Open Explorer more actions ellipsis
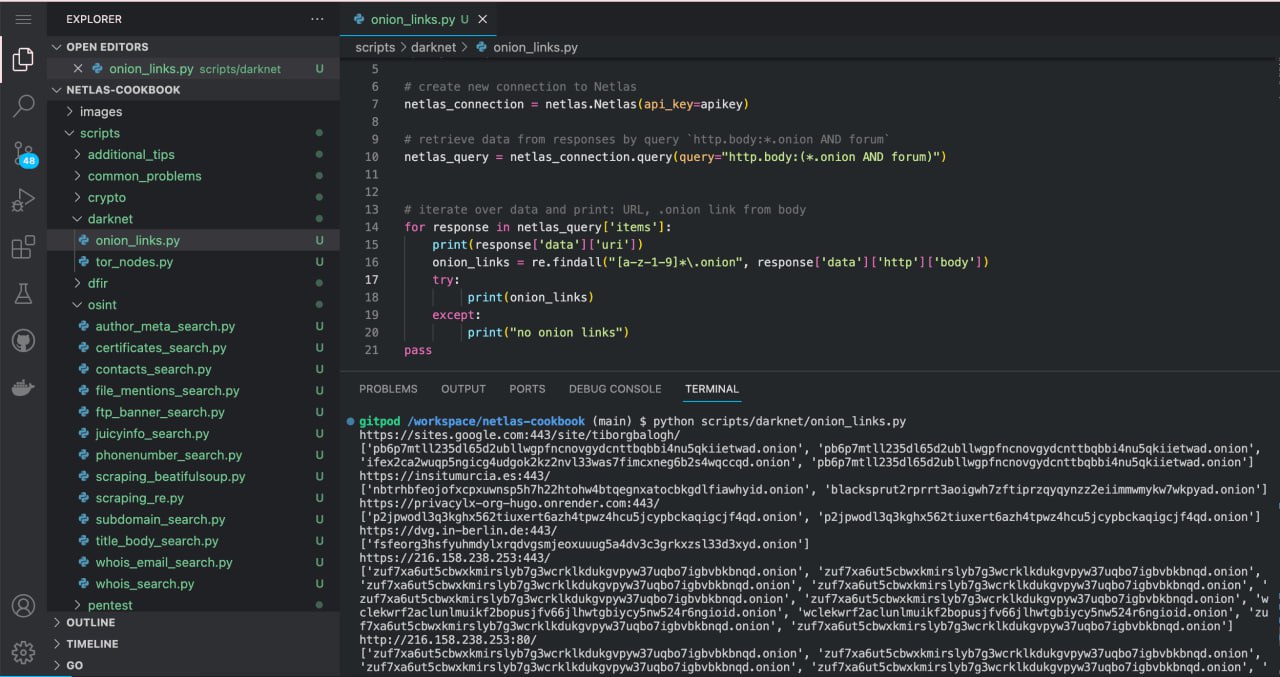Image resolution: width=1280 pixels, height=677 pixels. [x=317, y=19]
